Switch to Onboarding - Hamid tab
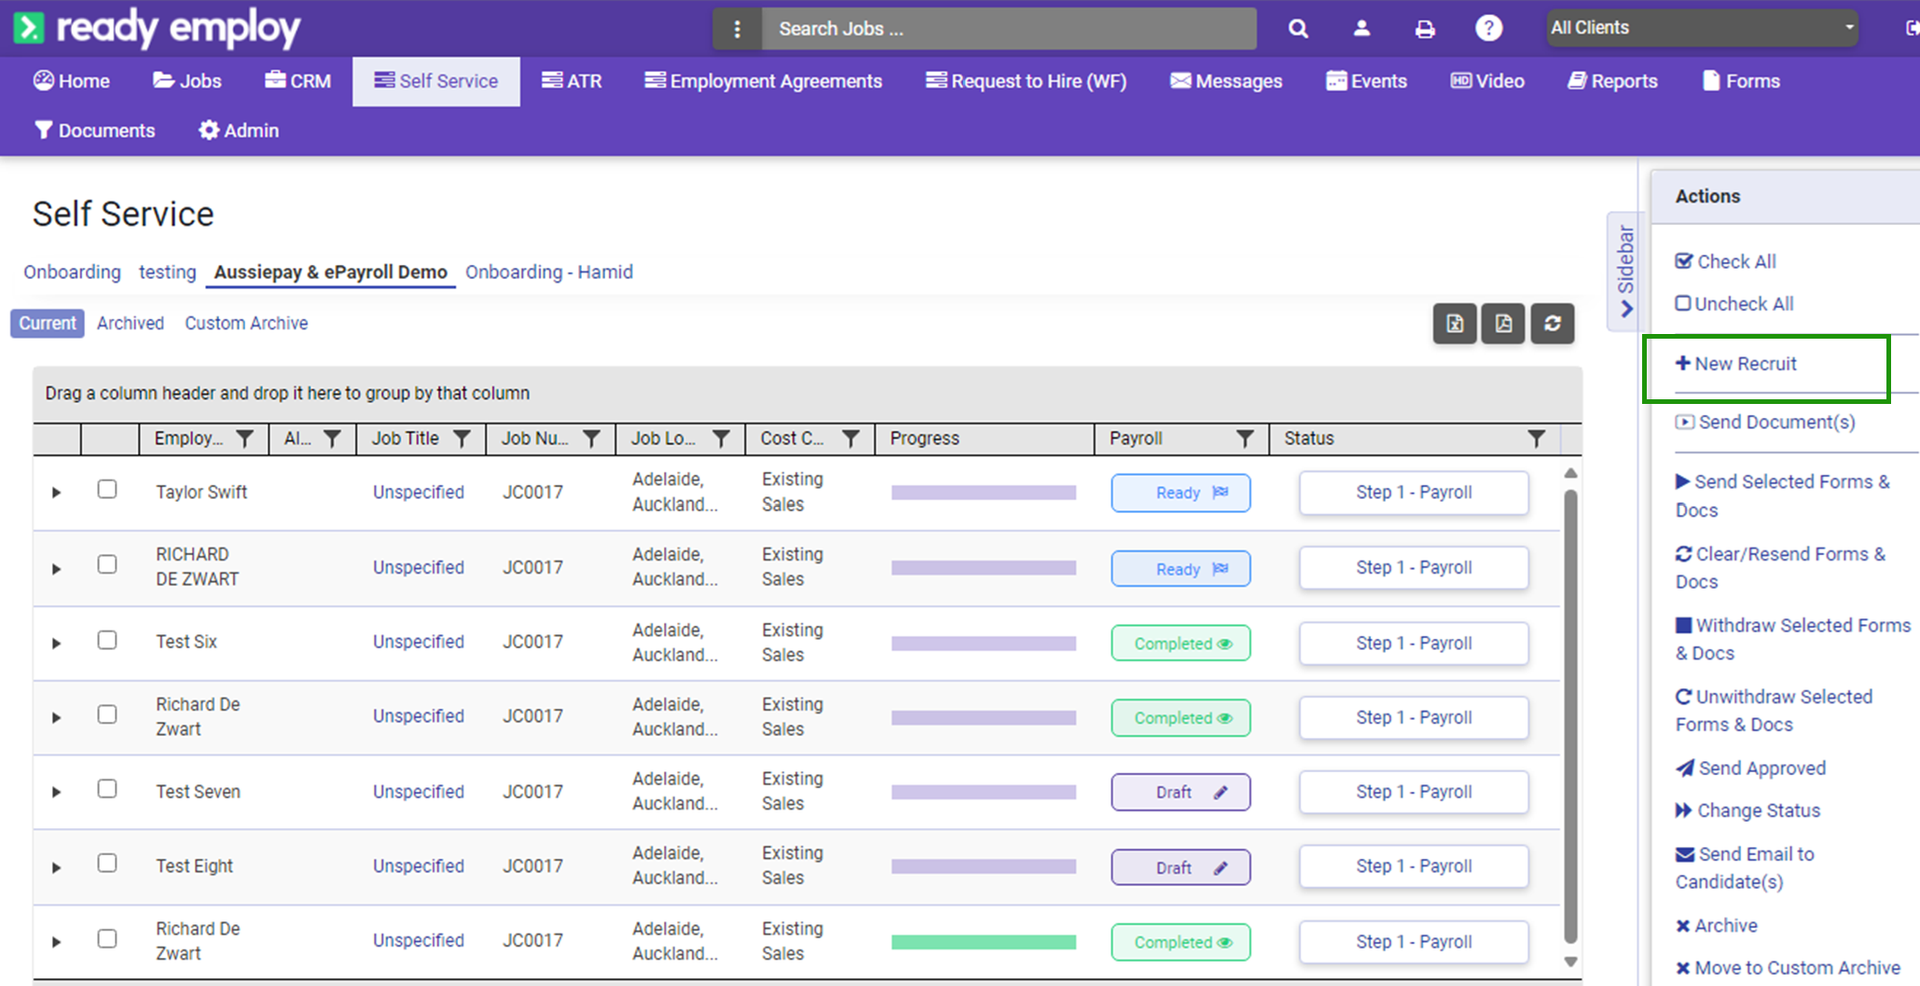1920x986 pixels. [549, 272]
